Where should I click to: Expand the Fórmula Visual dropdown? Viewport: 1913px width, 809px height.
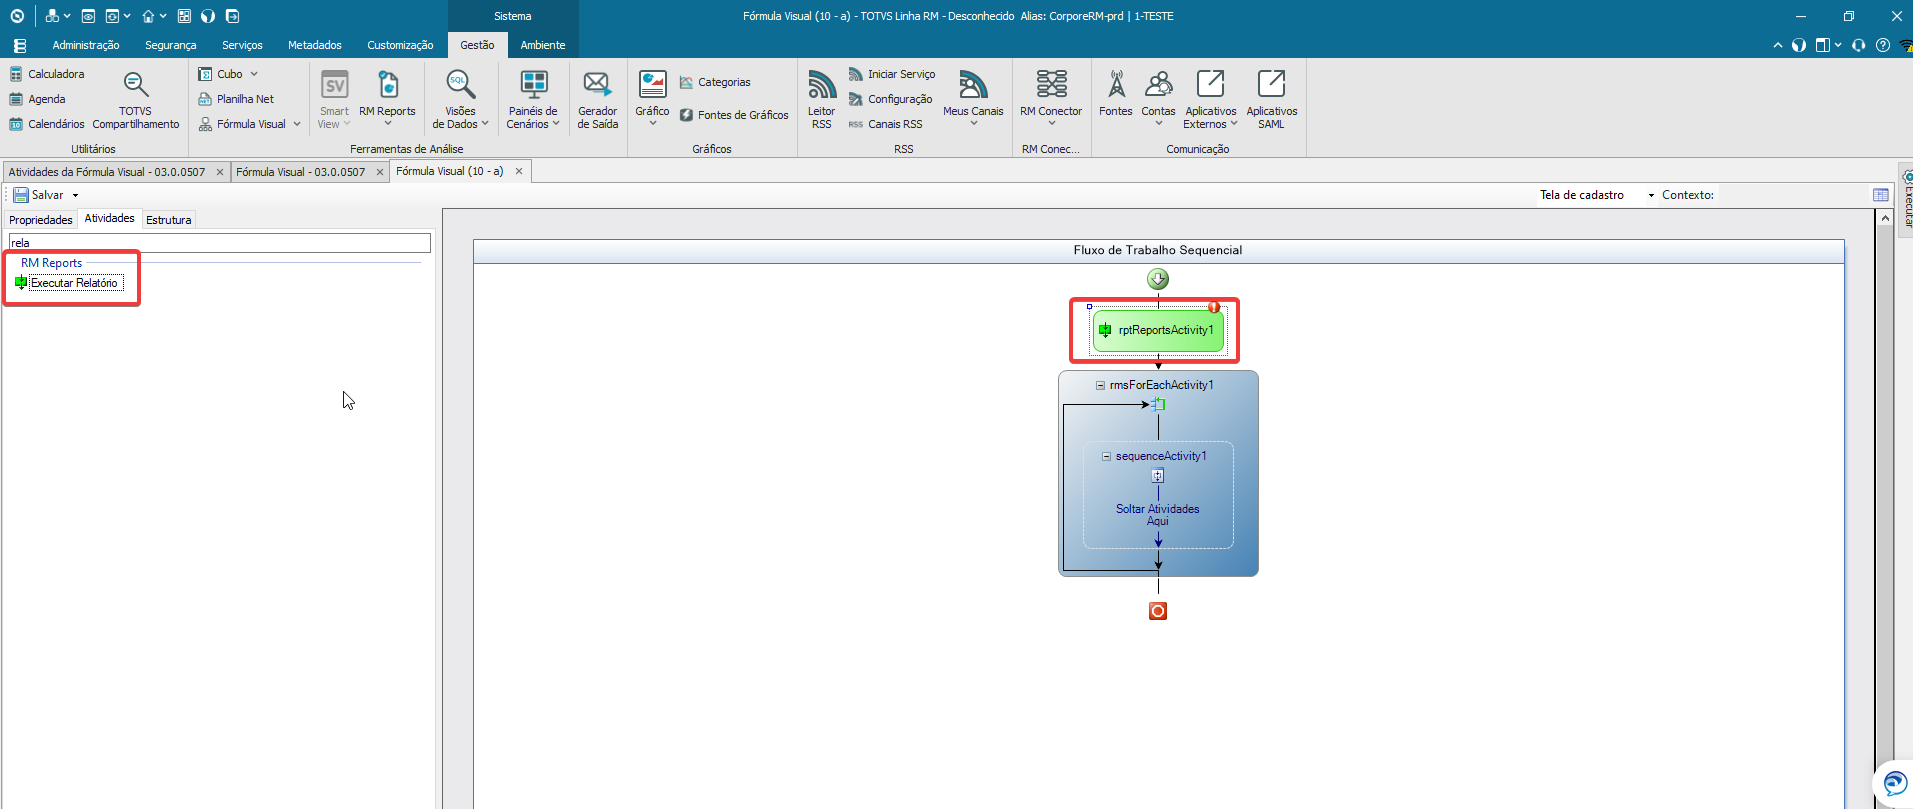(x=297, y=124)
